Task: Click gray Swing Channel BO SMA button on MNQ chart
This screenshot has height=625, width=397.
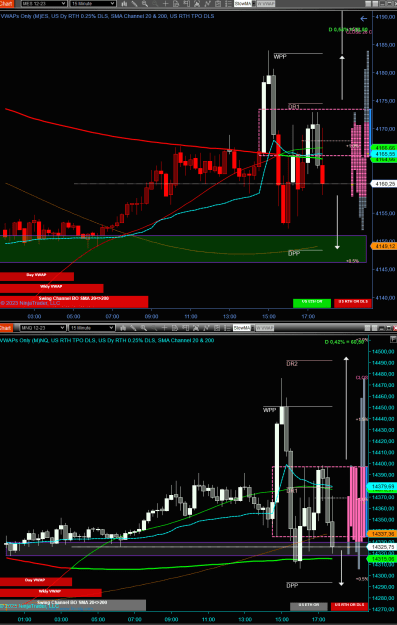Action: [73, 605]
